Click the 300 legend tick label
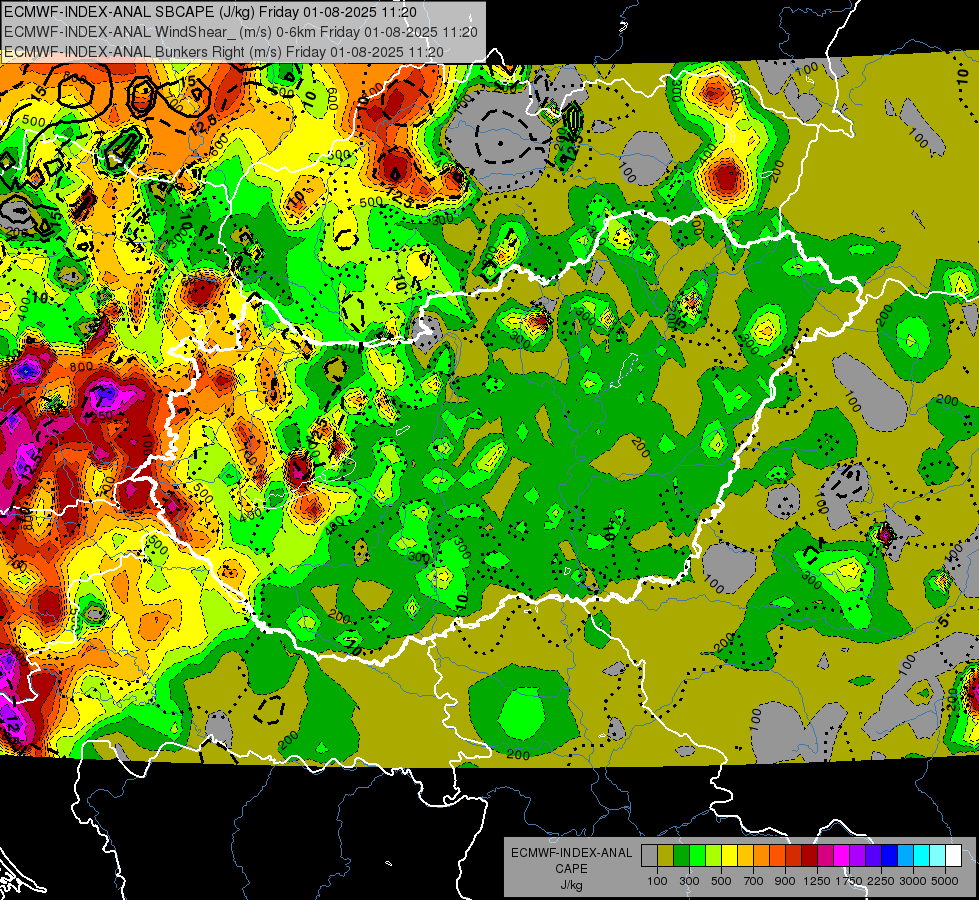 (689, 881)
